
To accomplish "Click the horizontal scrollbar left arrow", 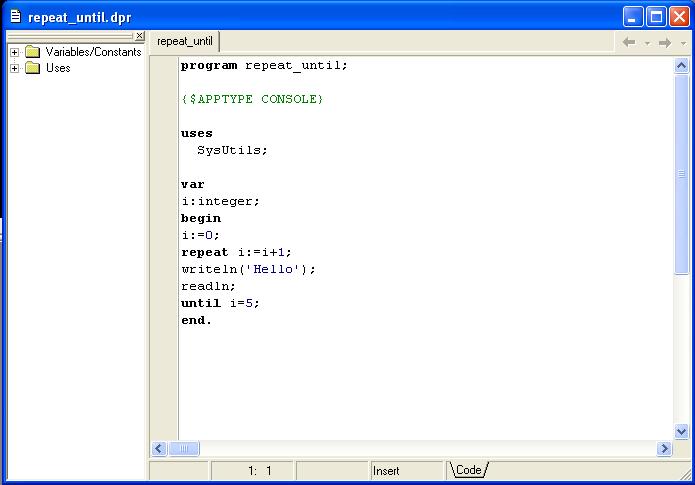I will pyautogui.click(x=159, y=449).
